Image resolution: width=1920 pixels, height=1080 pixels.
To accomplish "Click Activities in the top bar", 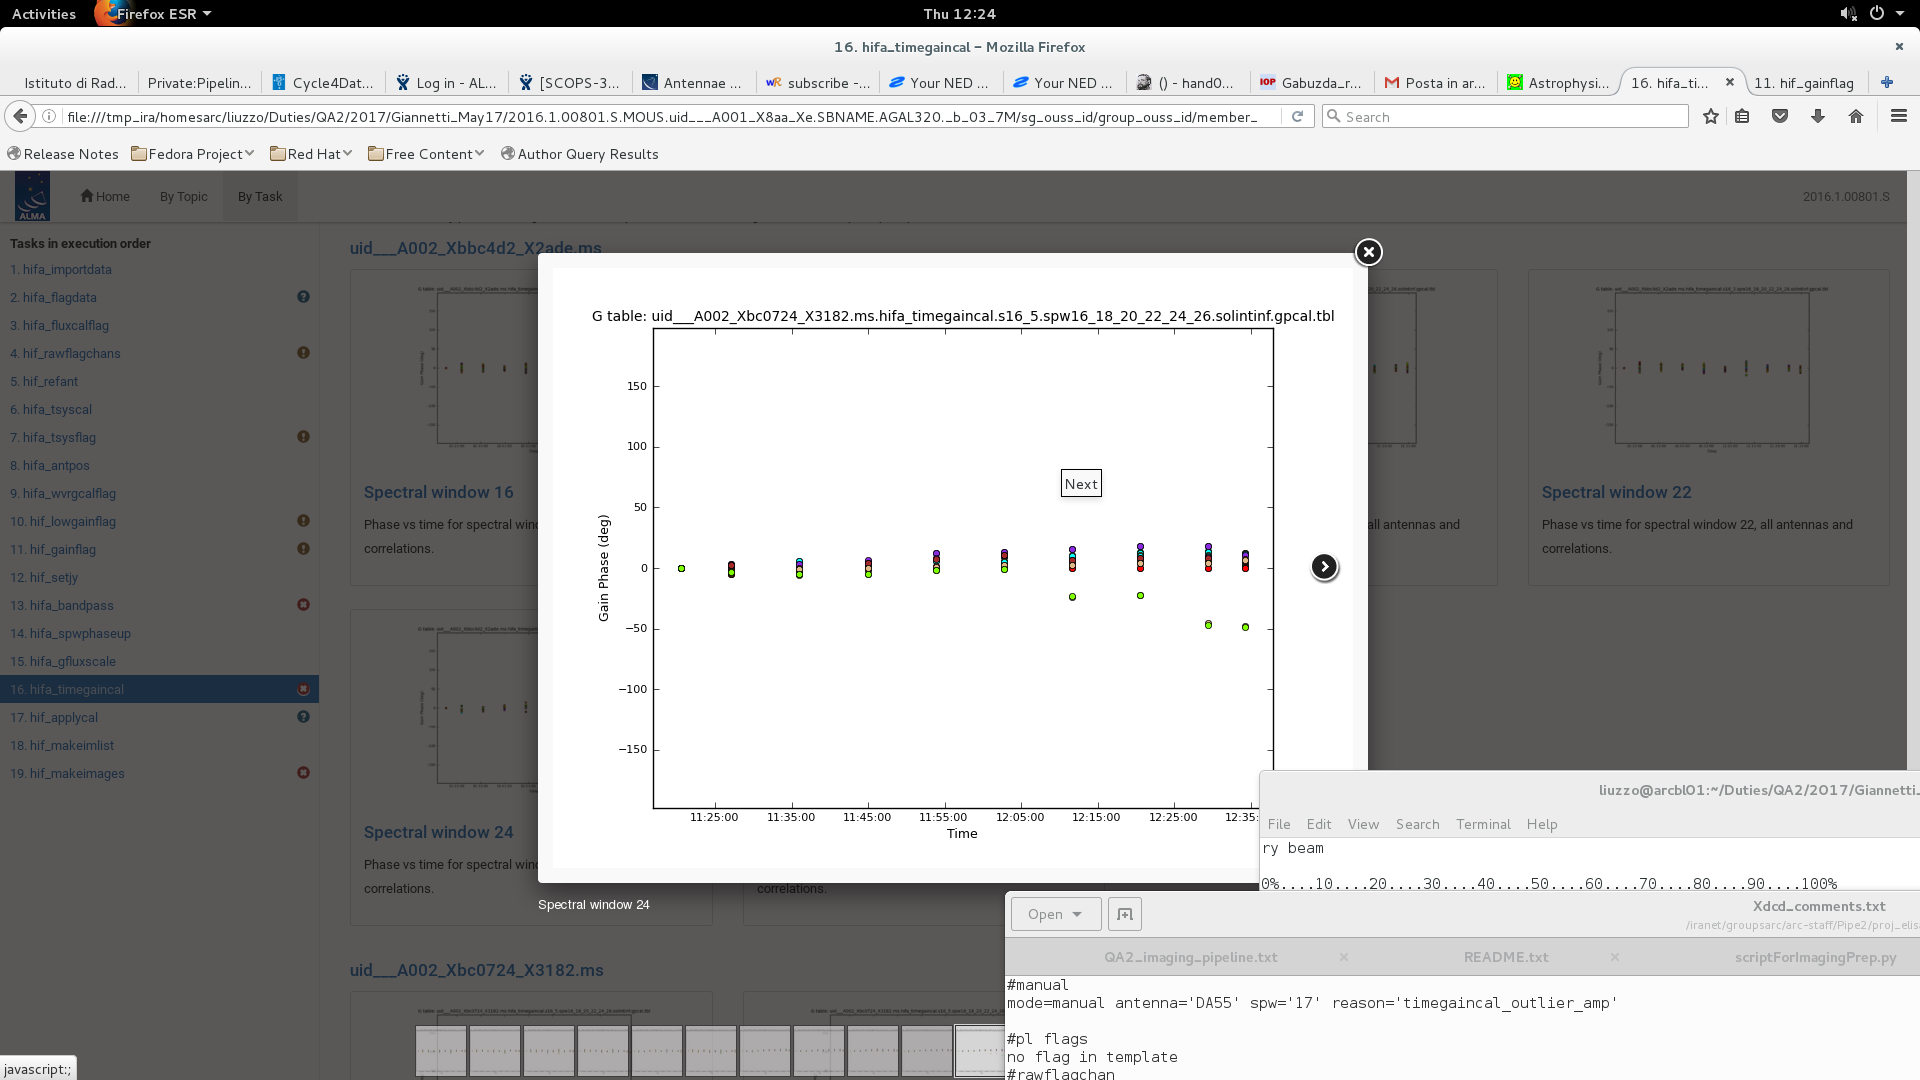I will (x=44, y=14).
